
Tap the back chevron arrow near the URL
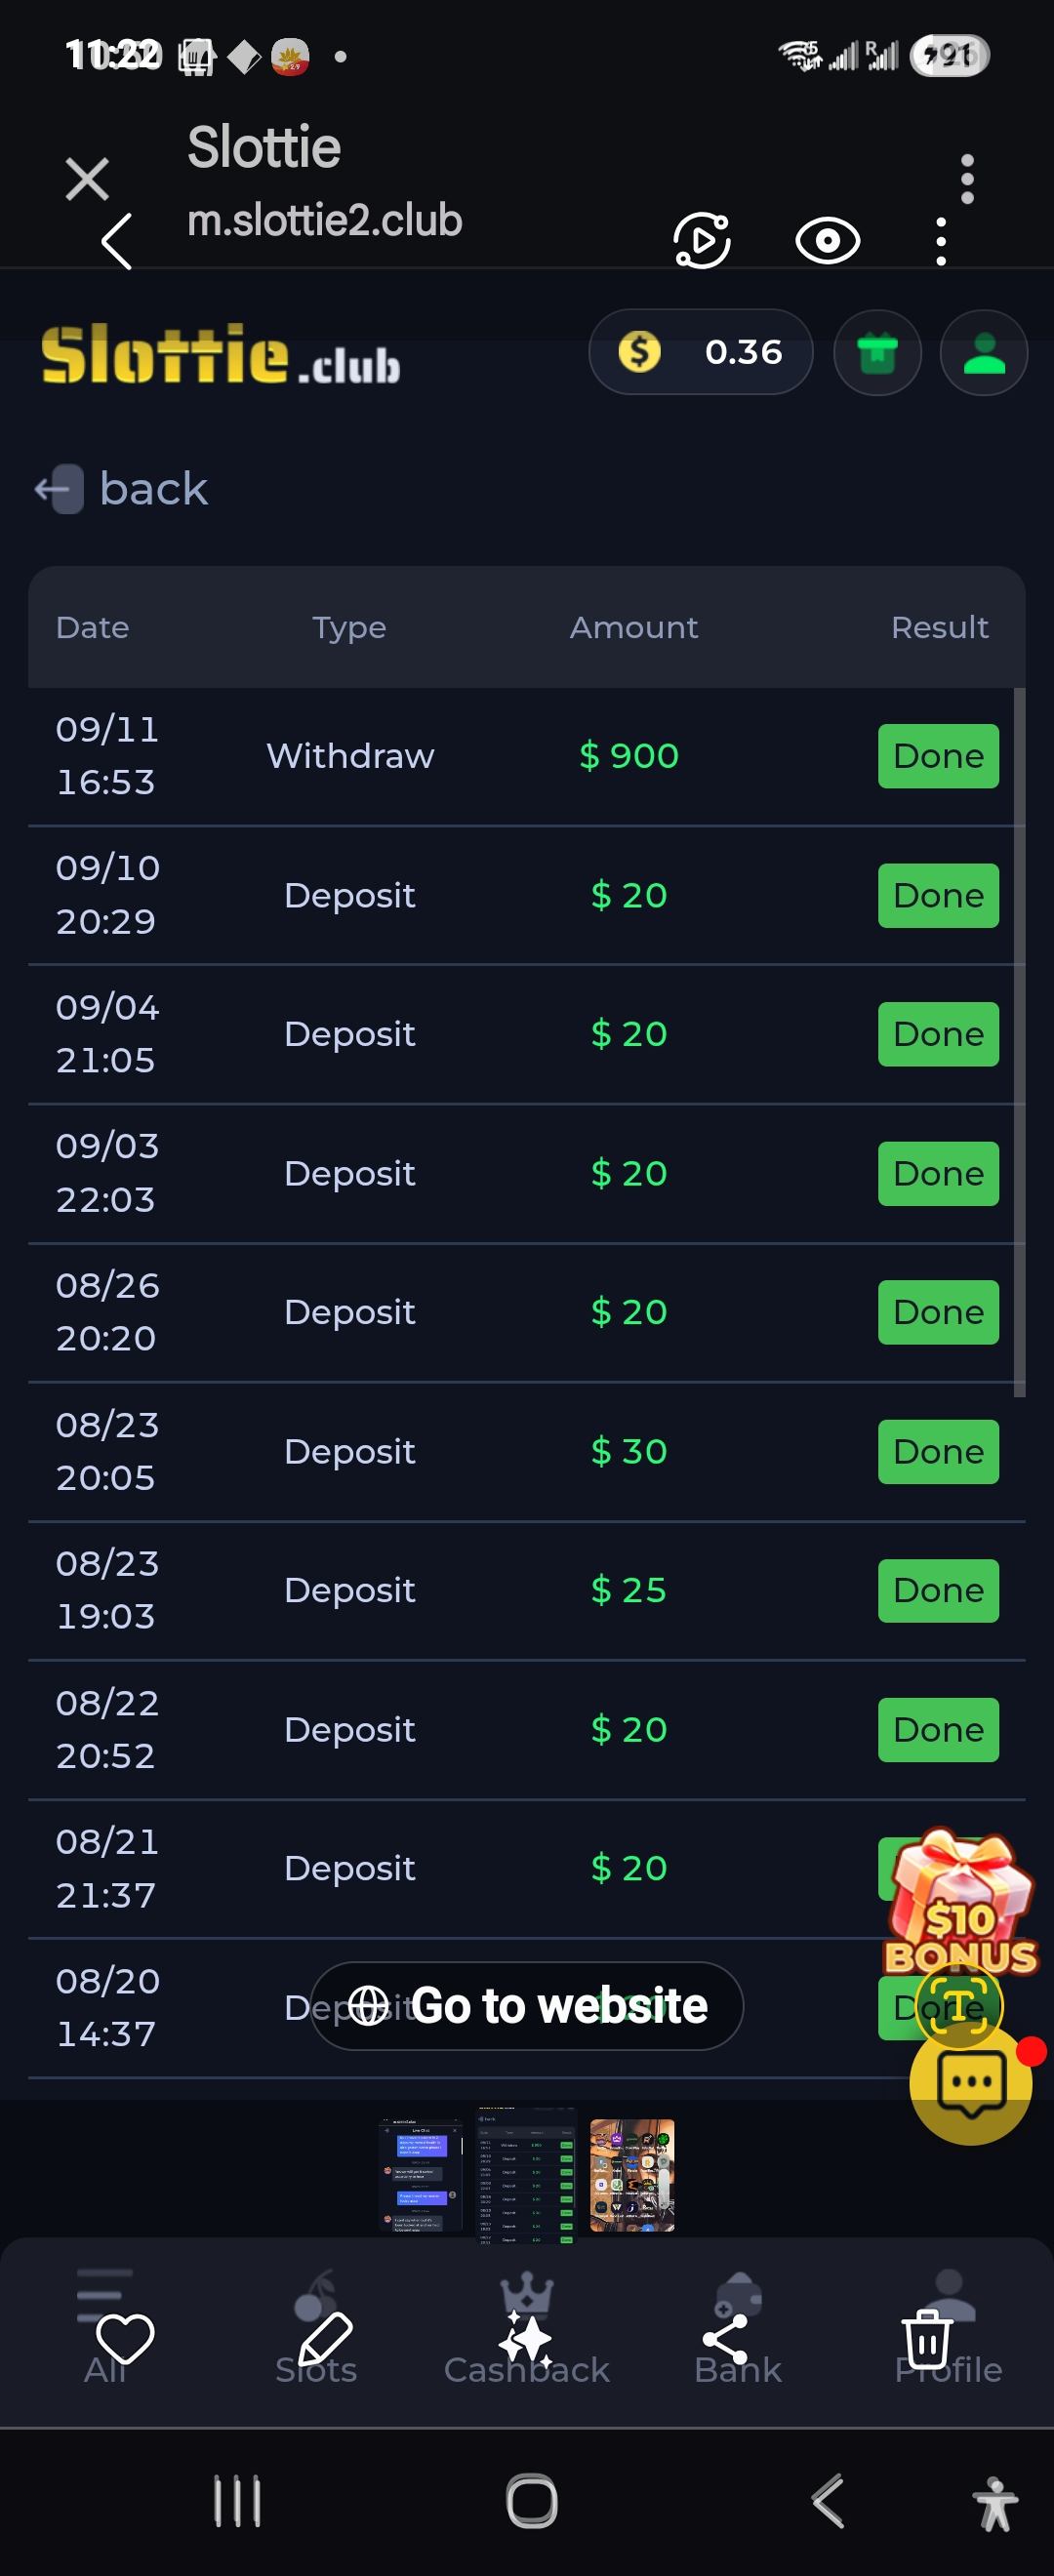click(117, 241)
